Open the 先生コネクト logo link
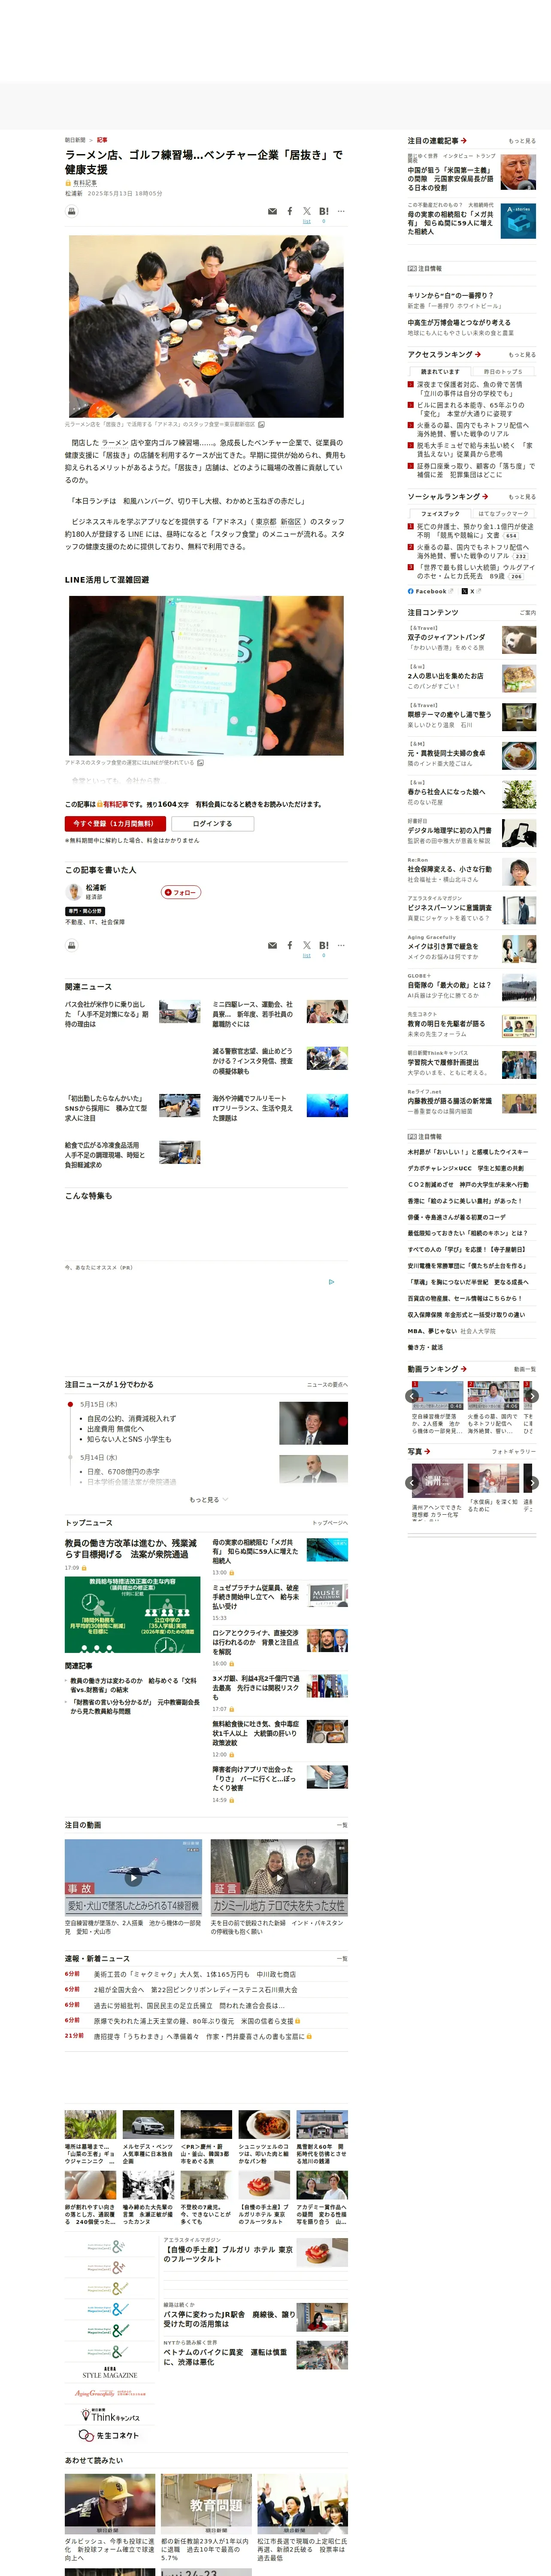The image size is (551, 2576). 110,2435
